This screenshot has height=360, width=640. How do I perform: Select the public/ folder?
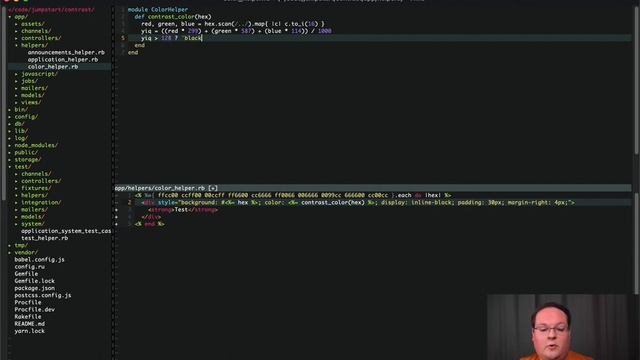point(26,152)
